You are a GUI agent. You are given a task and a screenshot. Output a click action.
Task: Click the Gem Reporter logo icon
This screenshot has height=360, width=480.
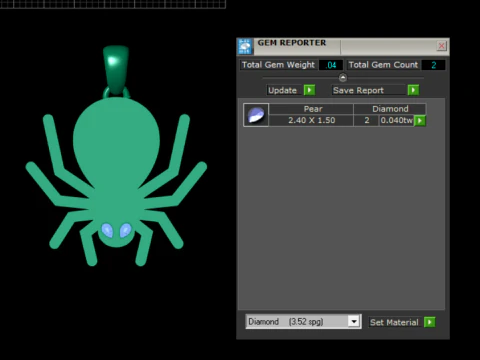click(x=245, y=46)
